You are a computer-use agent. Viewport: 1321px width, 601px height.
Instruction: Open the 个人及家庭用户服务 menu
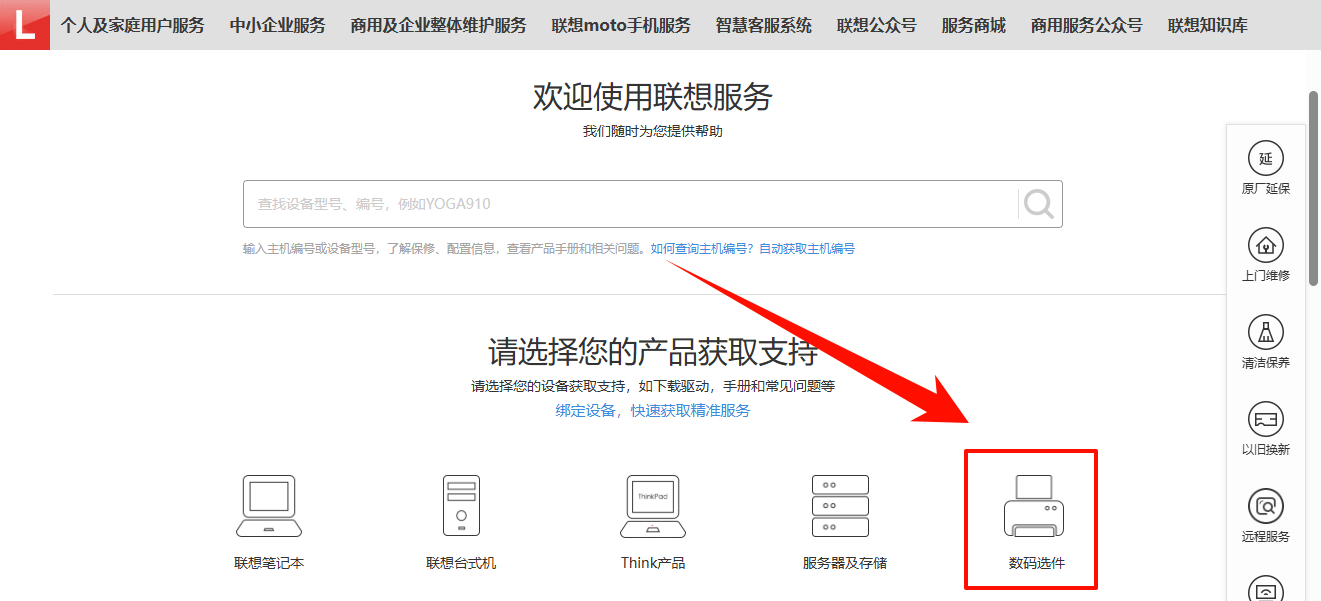(x=134, y=25)
